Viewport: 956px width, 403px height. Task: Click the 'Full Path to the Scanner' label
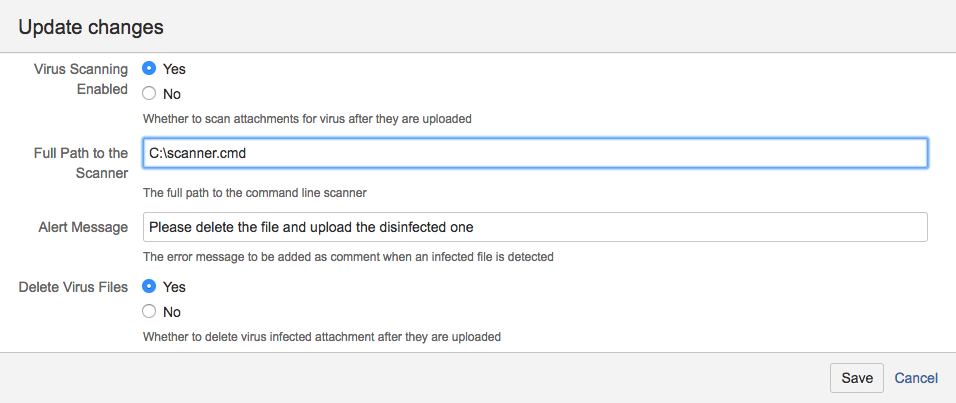tap(81, 163)
